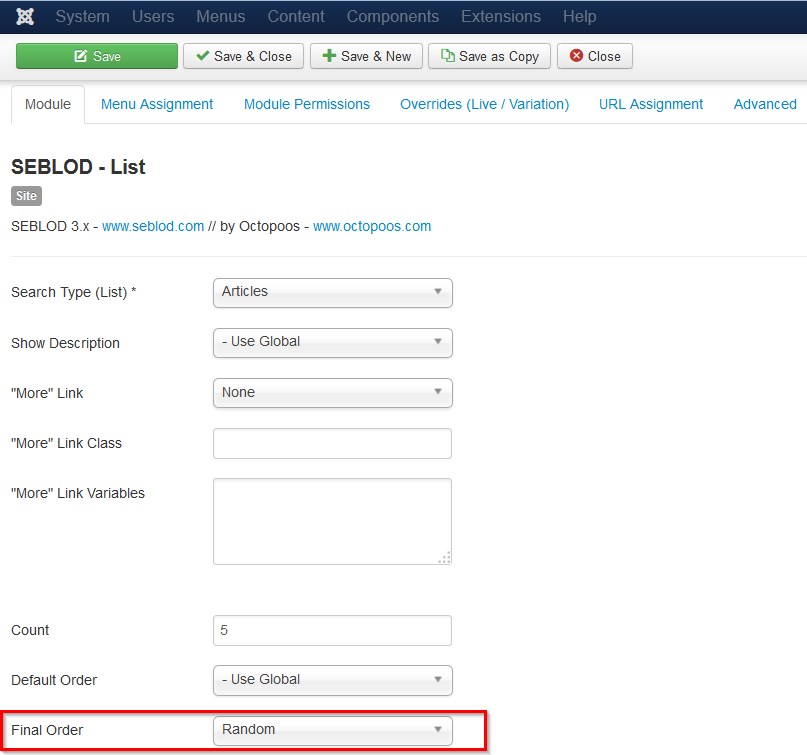The image size is (807, 755).
Task: Open the "More" Link dropdown
Action: (332, 393)
